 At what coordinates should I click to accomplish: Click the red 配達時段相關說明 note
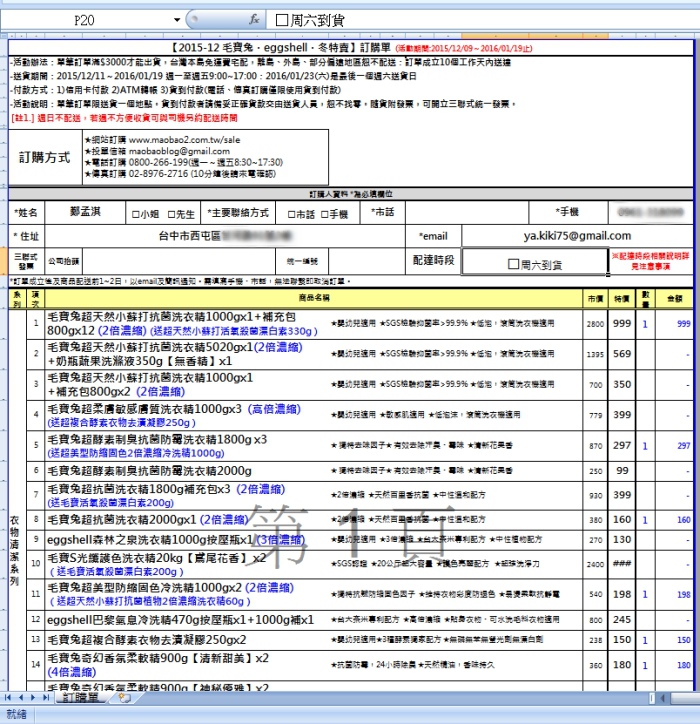point(651,261)
